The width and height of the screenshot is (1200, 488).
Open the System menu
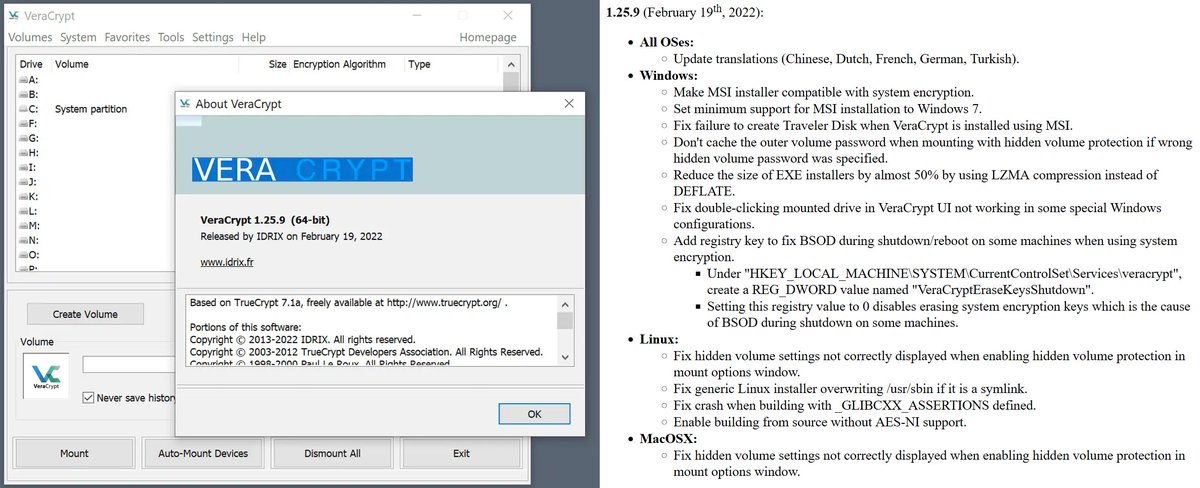tap(78, 37)
